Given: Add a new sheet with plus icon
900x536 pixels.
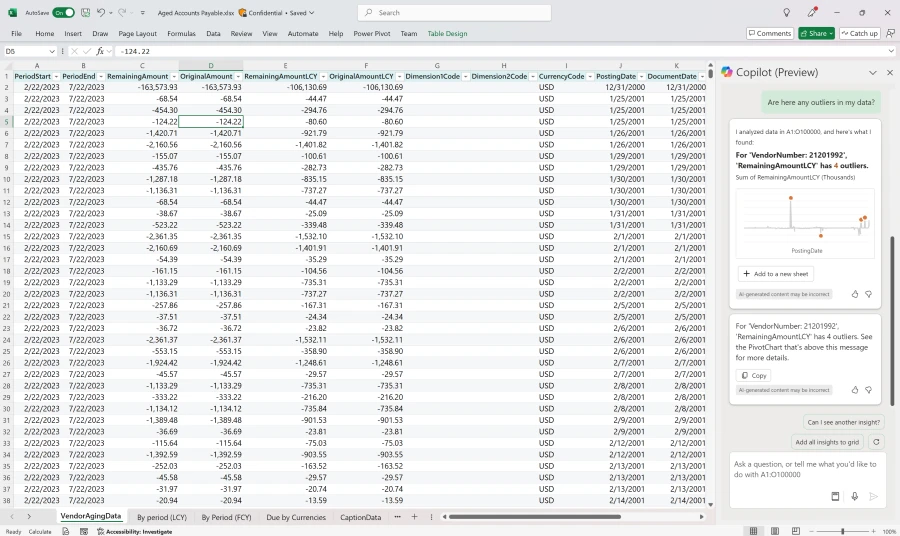Looking at the screenshot, I should (x=414, y=517).
